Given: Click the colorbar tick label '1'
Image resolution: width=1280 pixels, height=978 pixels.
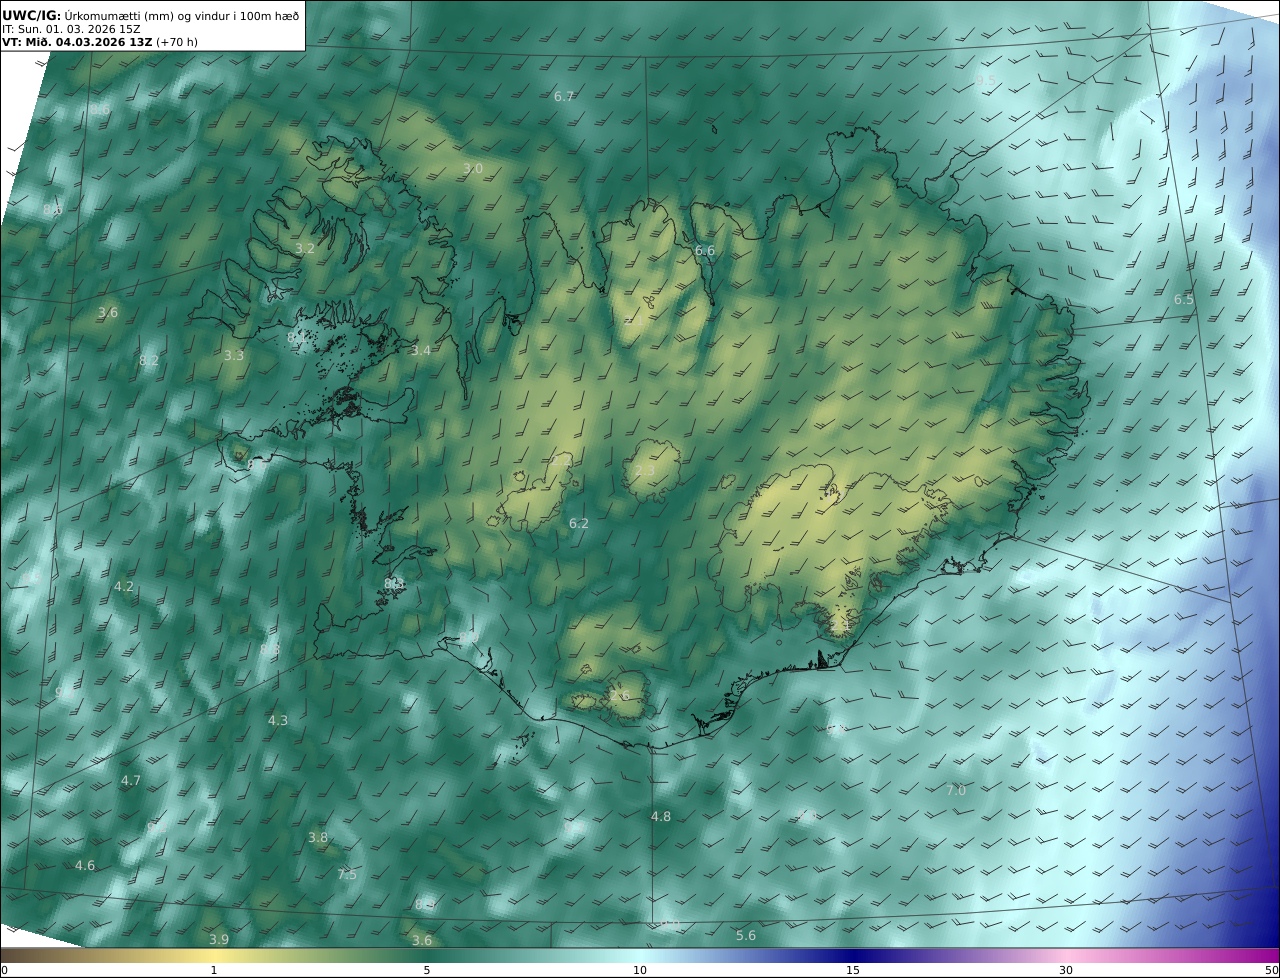Looking at the screenshot, I should pyautogui.click(x=214, y=970).
